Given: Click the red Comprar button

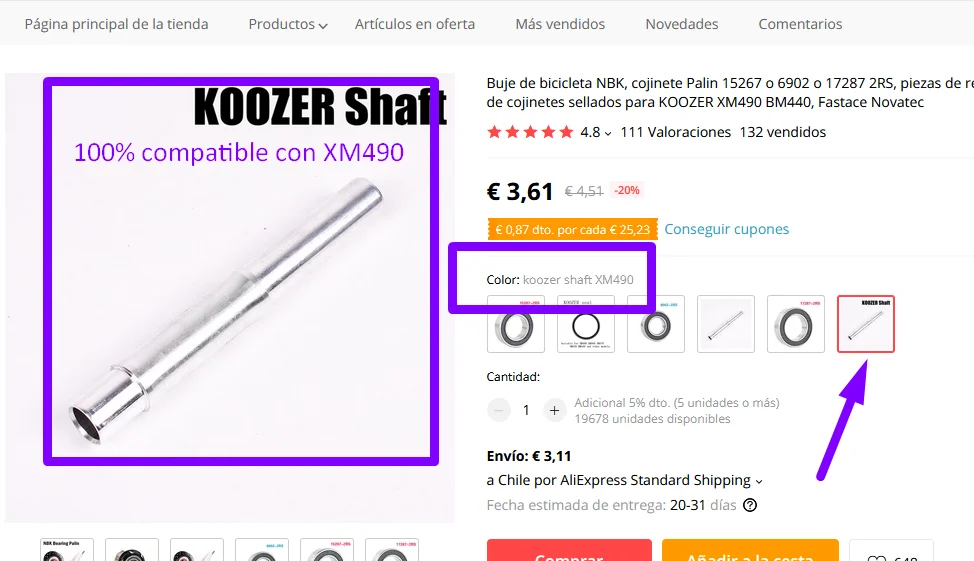Looking at the screenshot, I should point(569,550).
